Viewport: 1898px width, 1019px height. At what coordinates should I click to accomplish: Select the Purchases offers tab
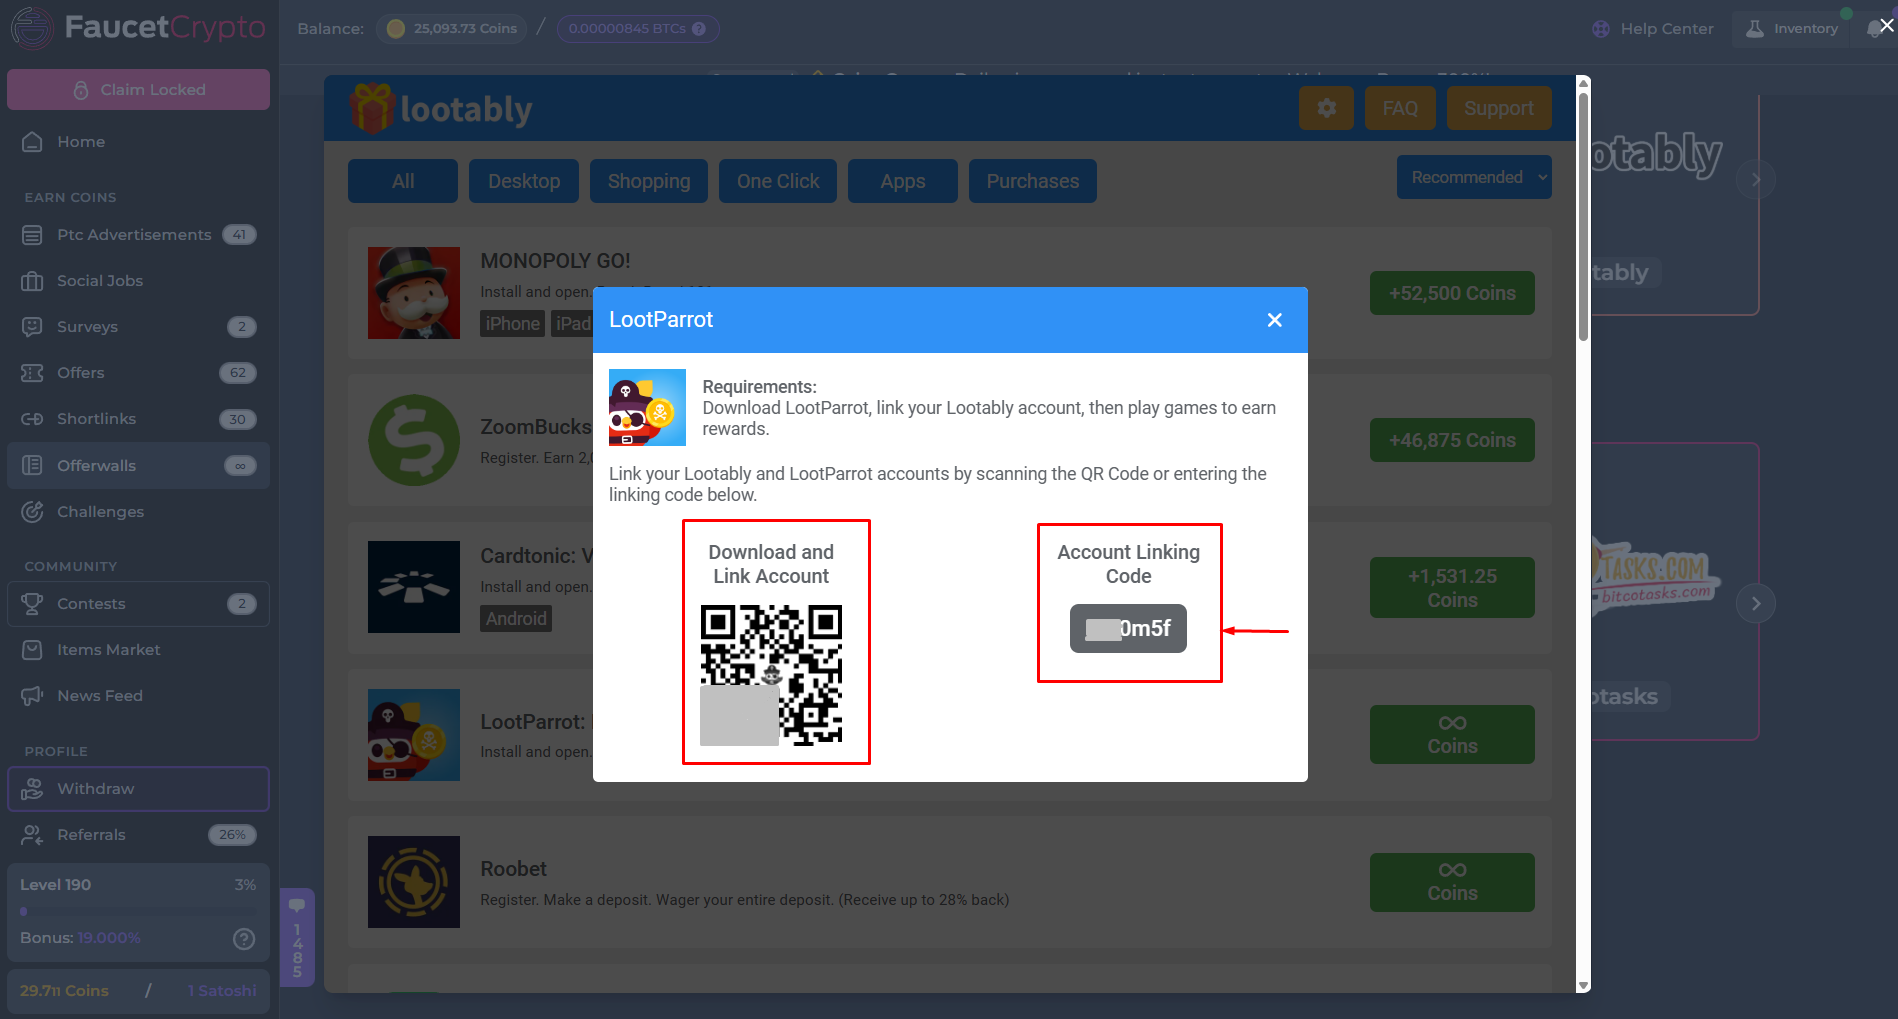pyautogui.click(x=1033, y=181)
